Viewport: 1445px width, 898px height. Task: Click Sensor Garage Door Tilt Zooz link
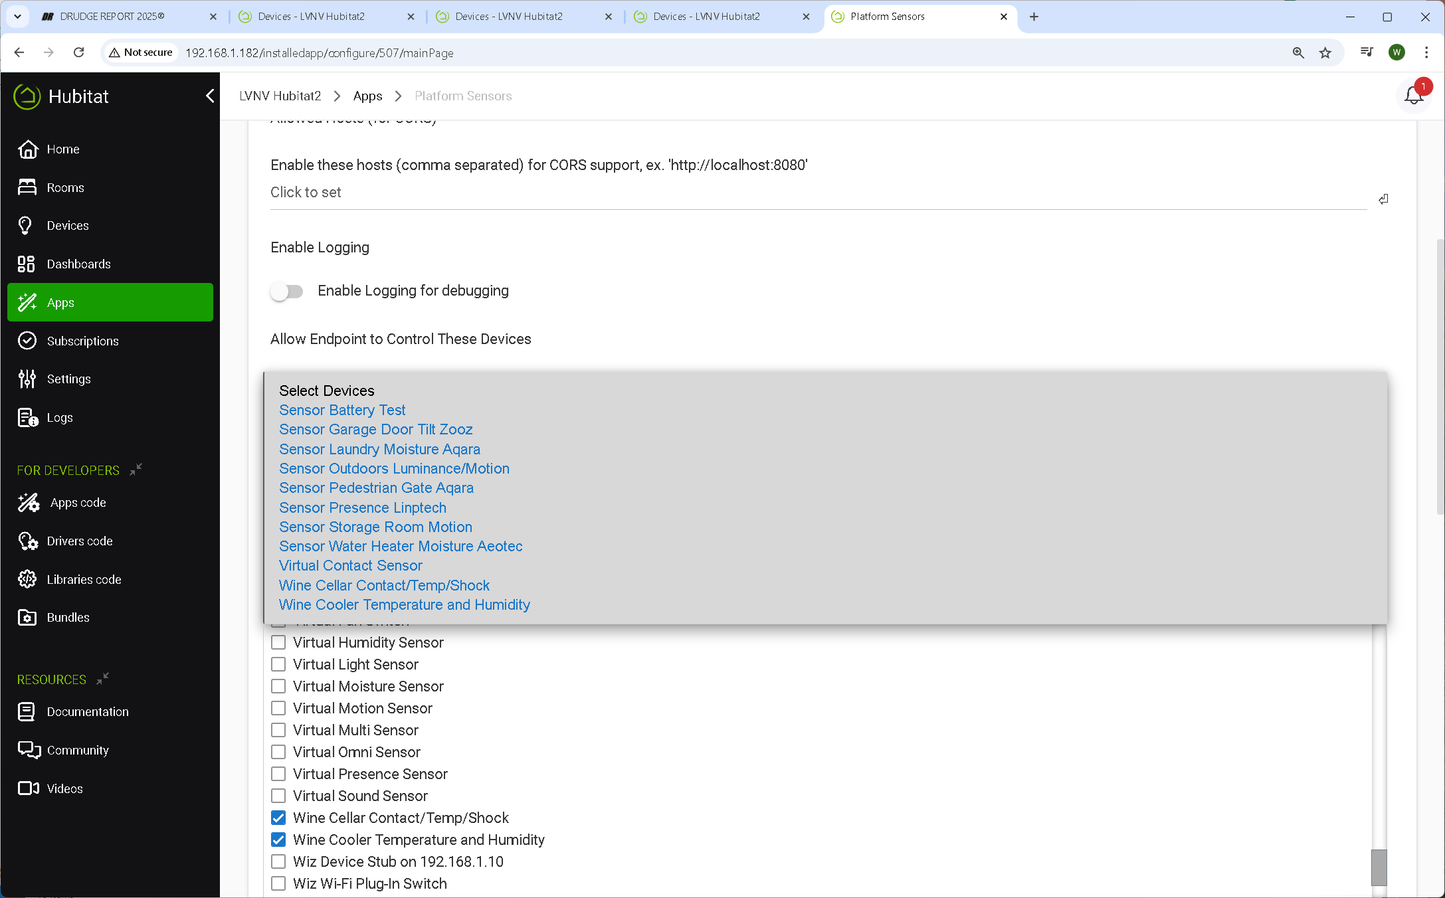(x=376, y=430)
